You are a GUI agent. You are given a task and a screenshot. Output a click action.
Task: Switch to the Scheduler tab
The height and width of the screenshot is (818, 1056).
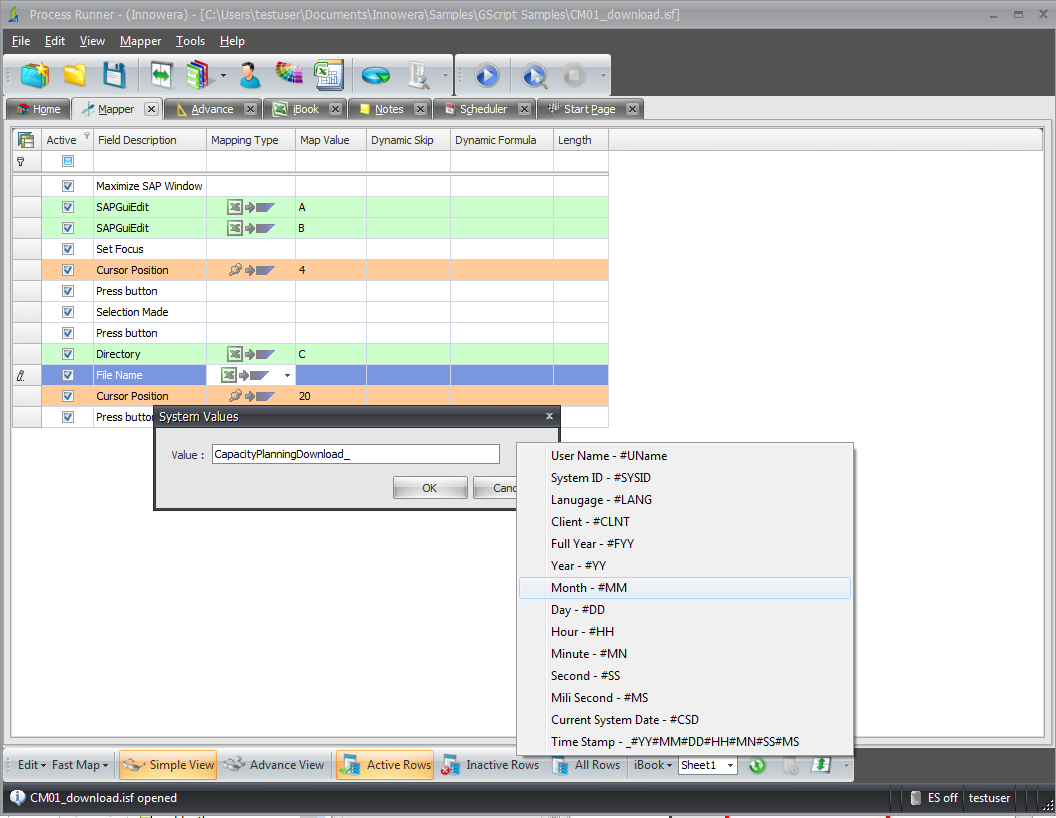(483, 109)
